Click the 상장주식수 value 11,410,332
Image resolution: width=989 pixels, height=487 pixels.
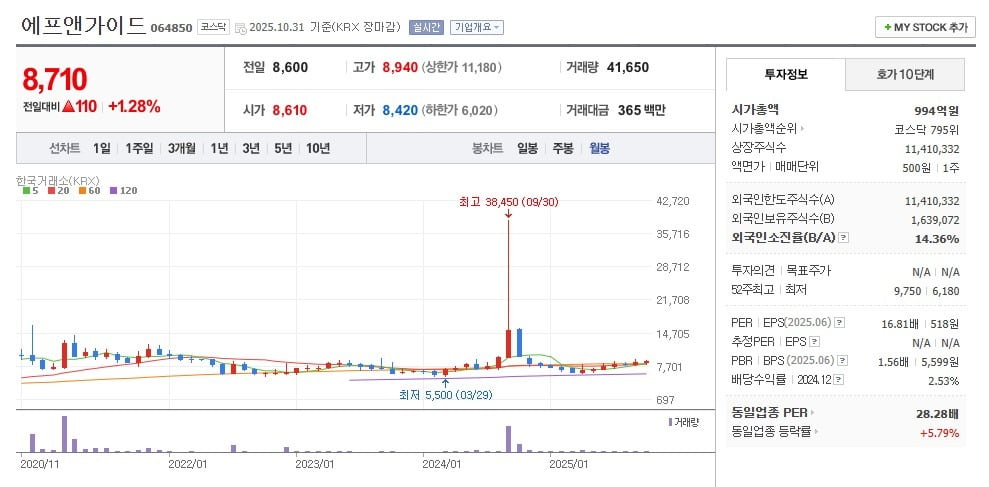pos(932,149)
